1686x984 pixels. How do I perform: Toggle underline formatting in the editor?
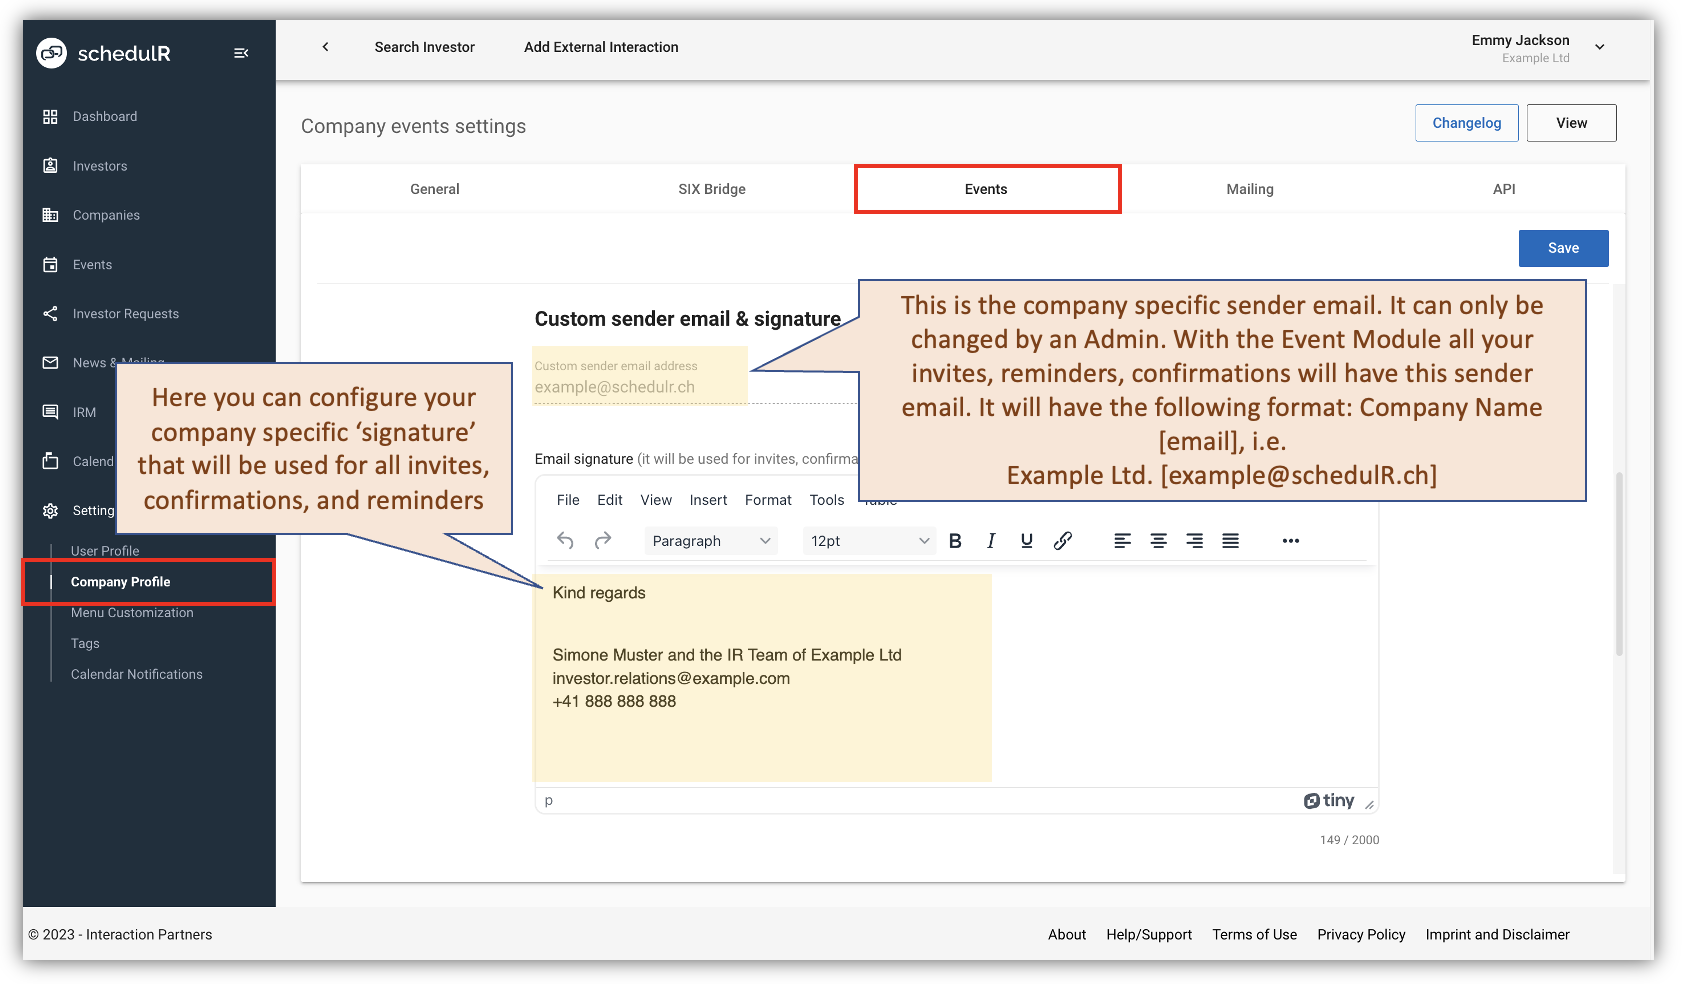pyautogui.click(x=1027, y=540)
